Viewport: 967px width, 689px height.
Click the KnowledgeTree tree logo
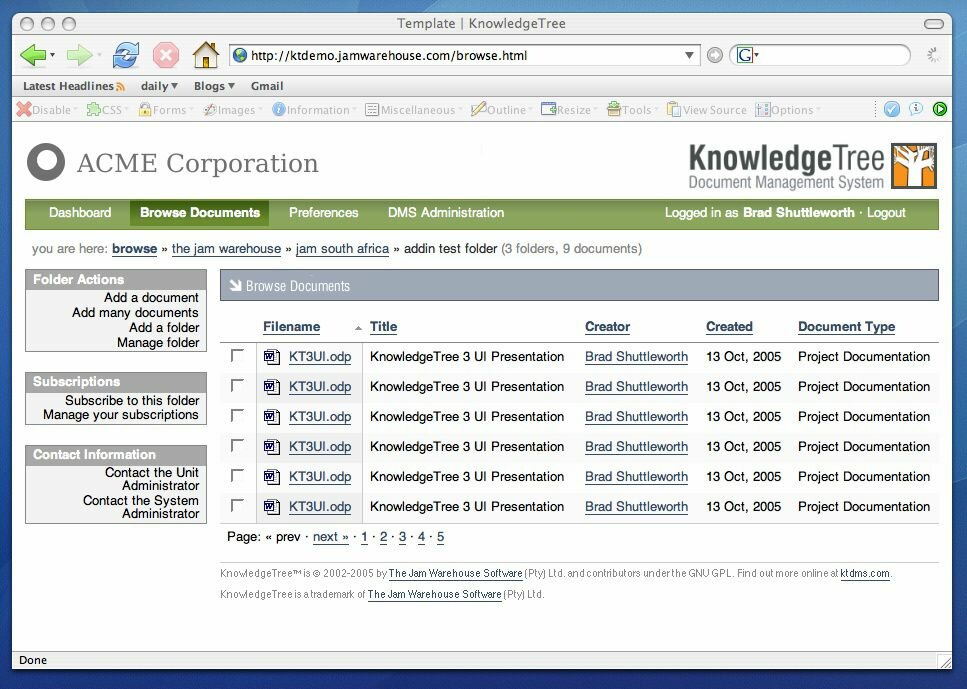pos(914,165)
